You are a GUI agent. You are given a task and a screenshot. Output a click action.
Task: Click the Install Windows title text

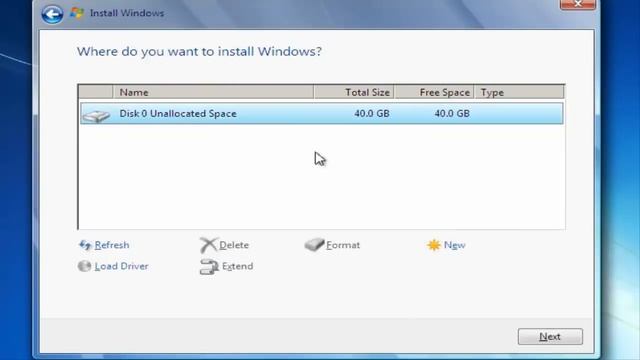[x=127, y=13]
